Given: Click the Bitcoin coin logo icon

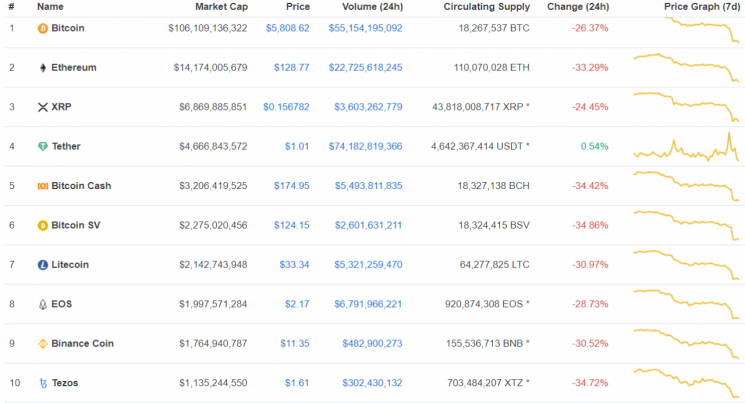Looking at the screenshot, I should pos(43,29).
